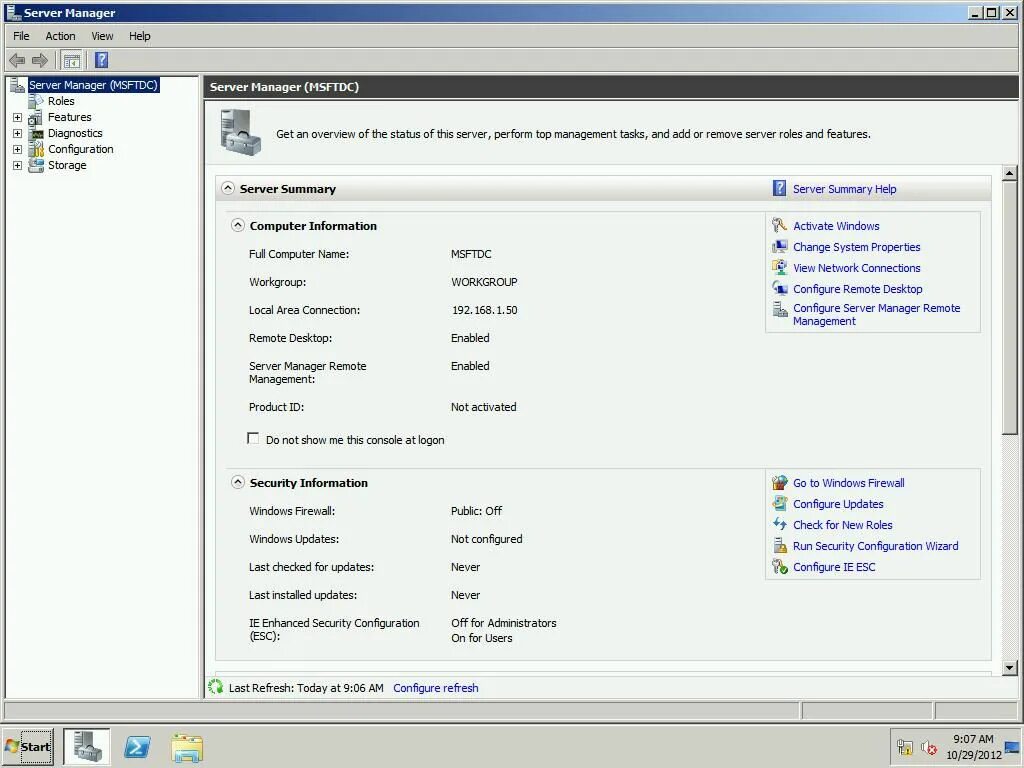Image resolution: width=1024 pixels, height=768 pixels.
Task: Open the View menu
Action: click(x=102, y=36)
